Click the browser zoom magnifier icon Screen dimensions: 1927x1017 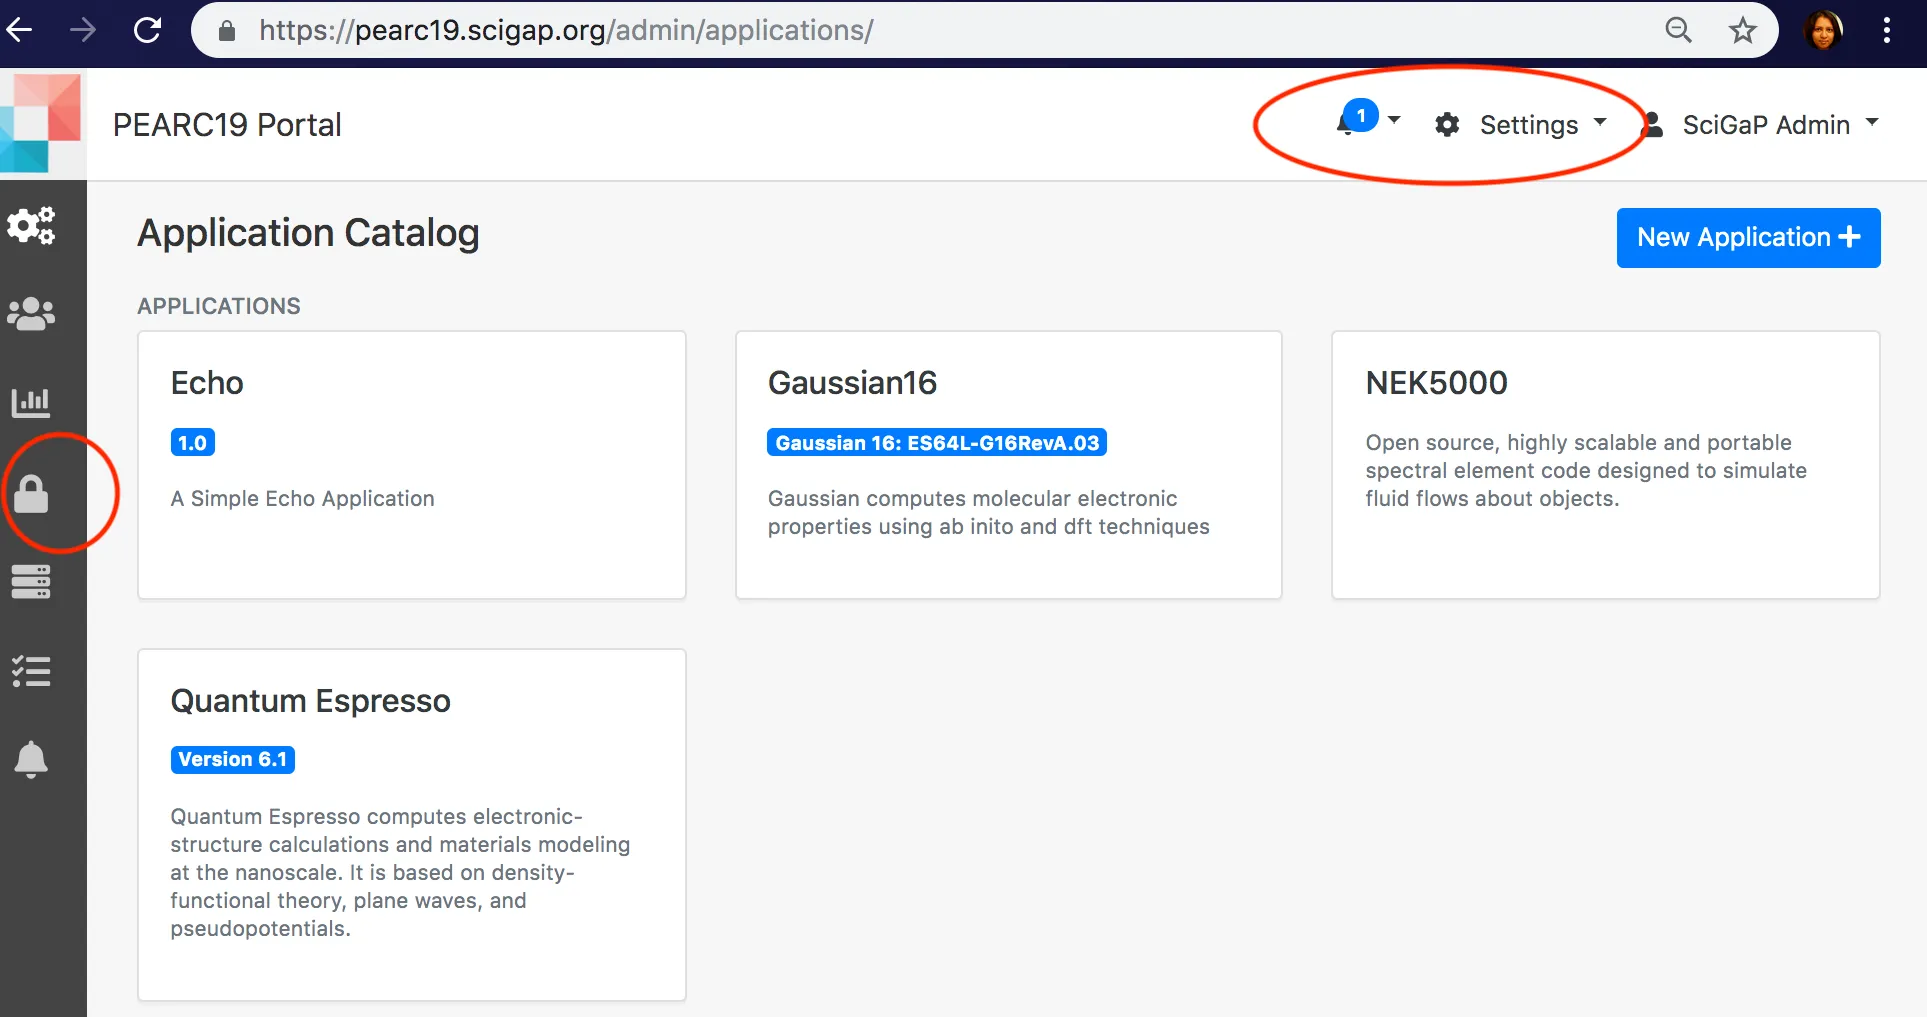[x=1678, y=30]
